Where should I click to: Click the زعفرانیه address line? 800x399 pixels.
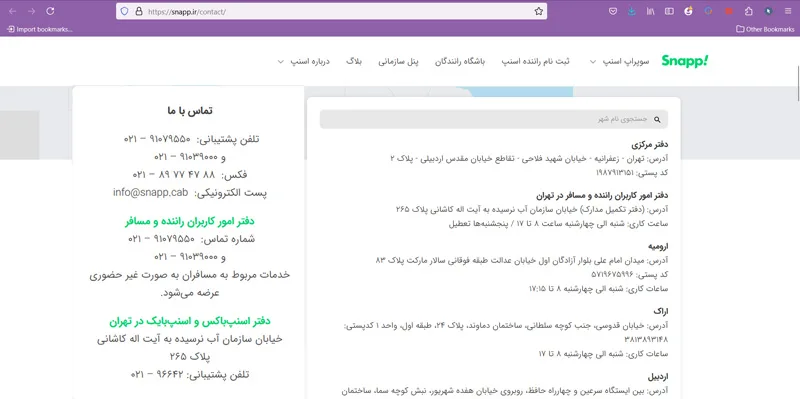[529, 159]
